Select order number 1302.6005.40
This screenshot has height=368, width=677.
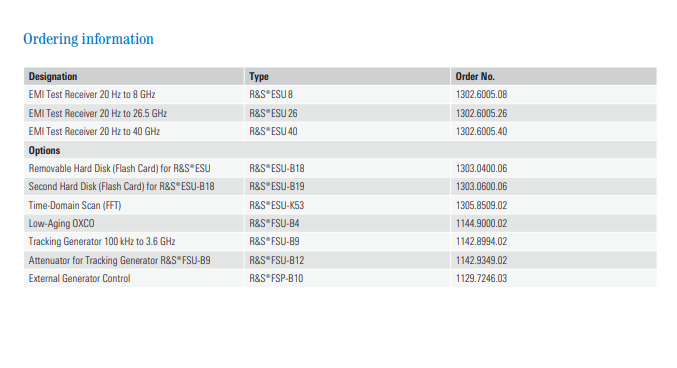coord(481,131)
